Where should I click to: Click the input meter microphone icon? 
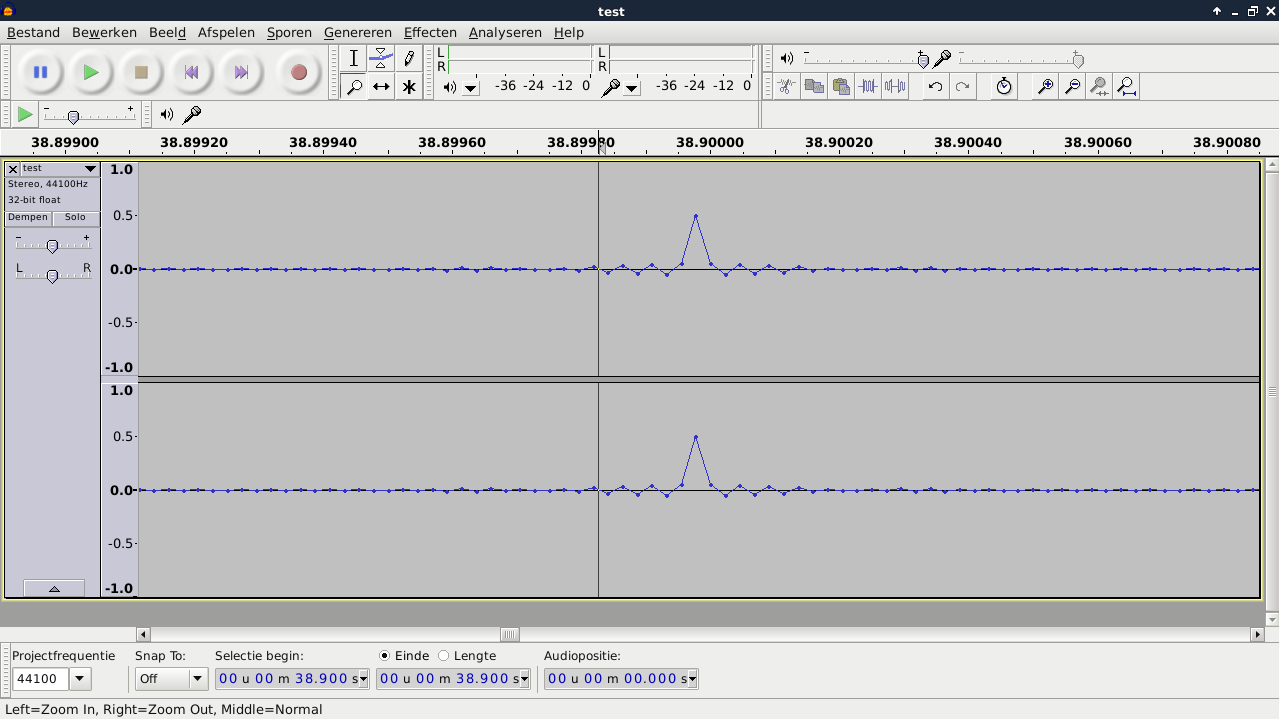[610, 87]
